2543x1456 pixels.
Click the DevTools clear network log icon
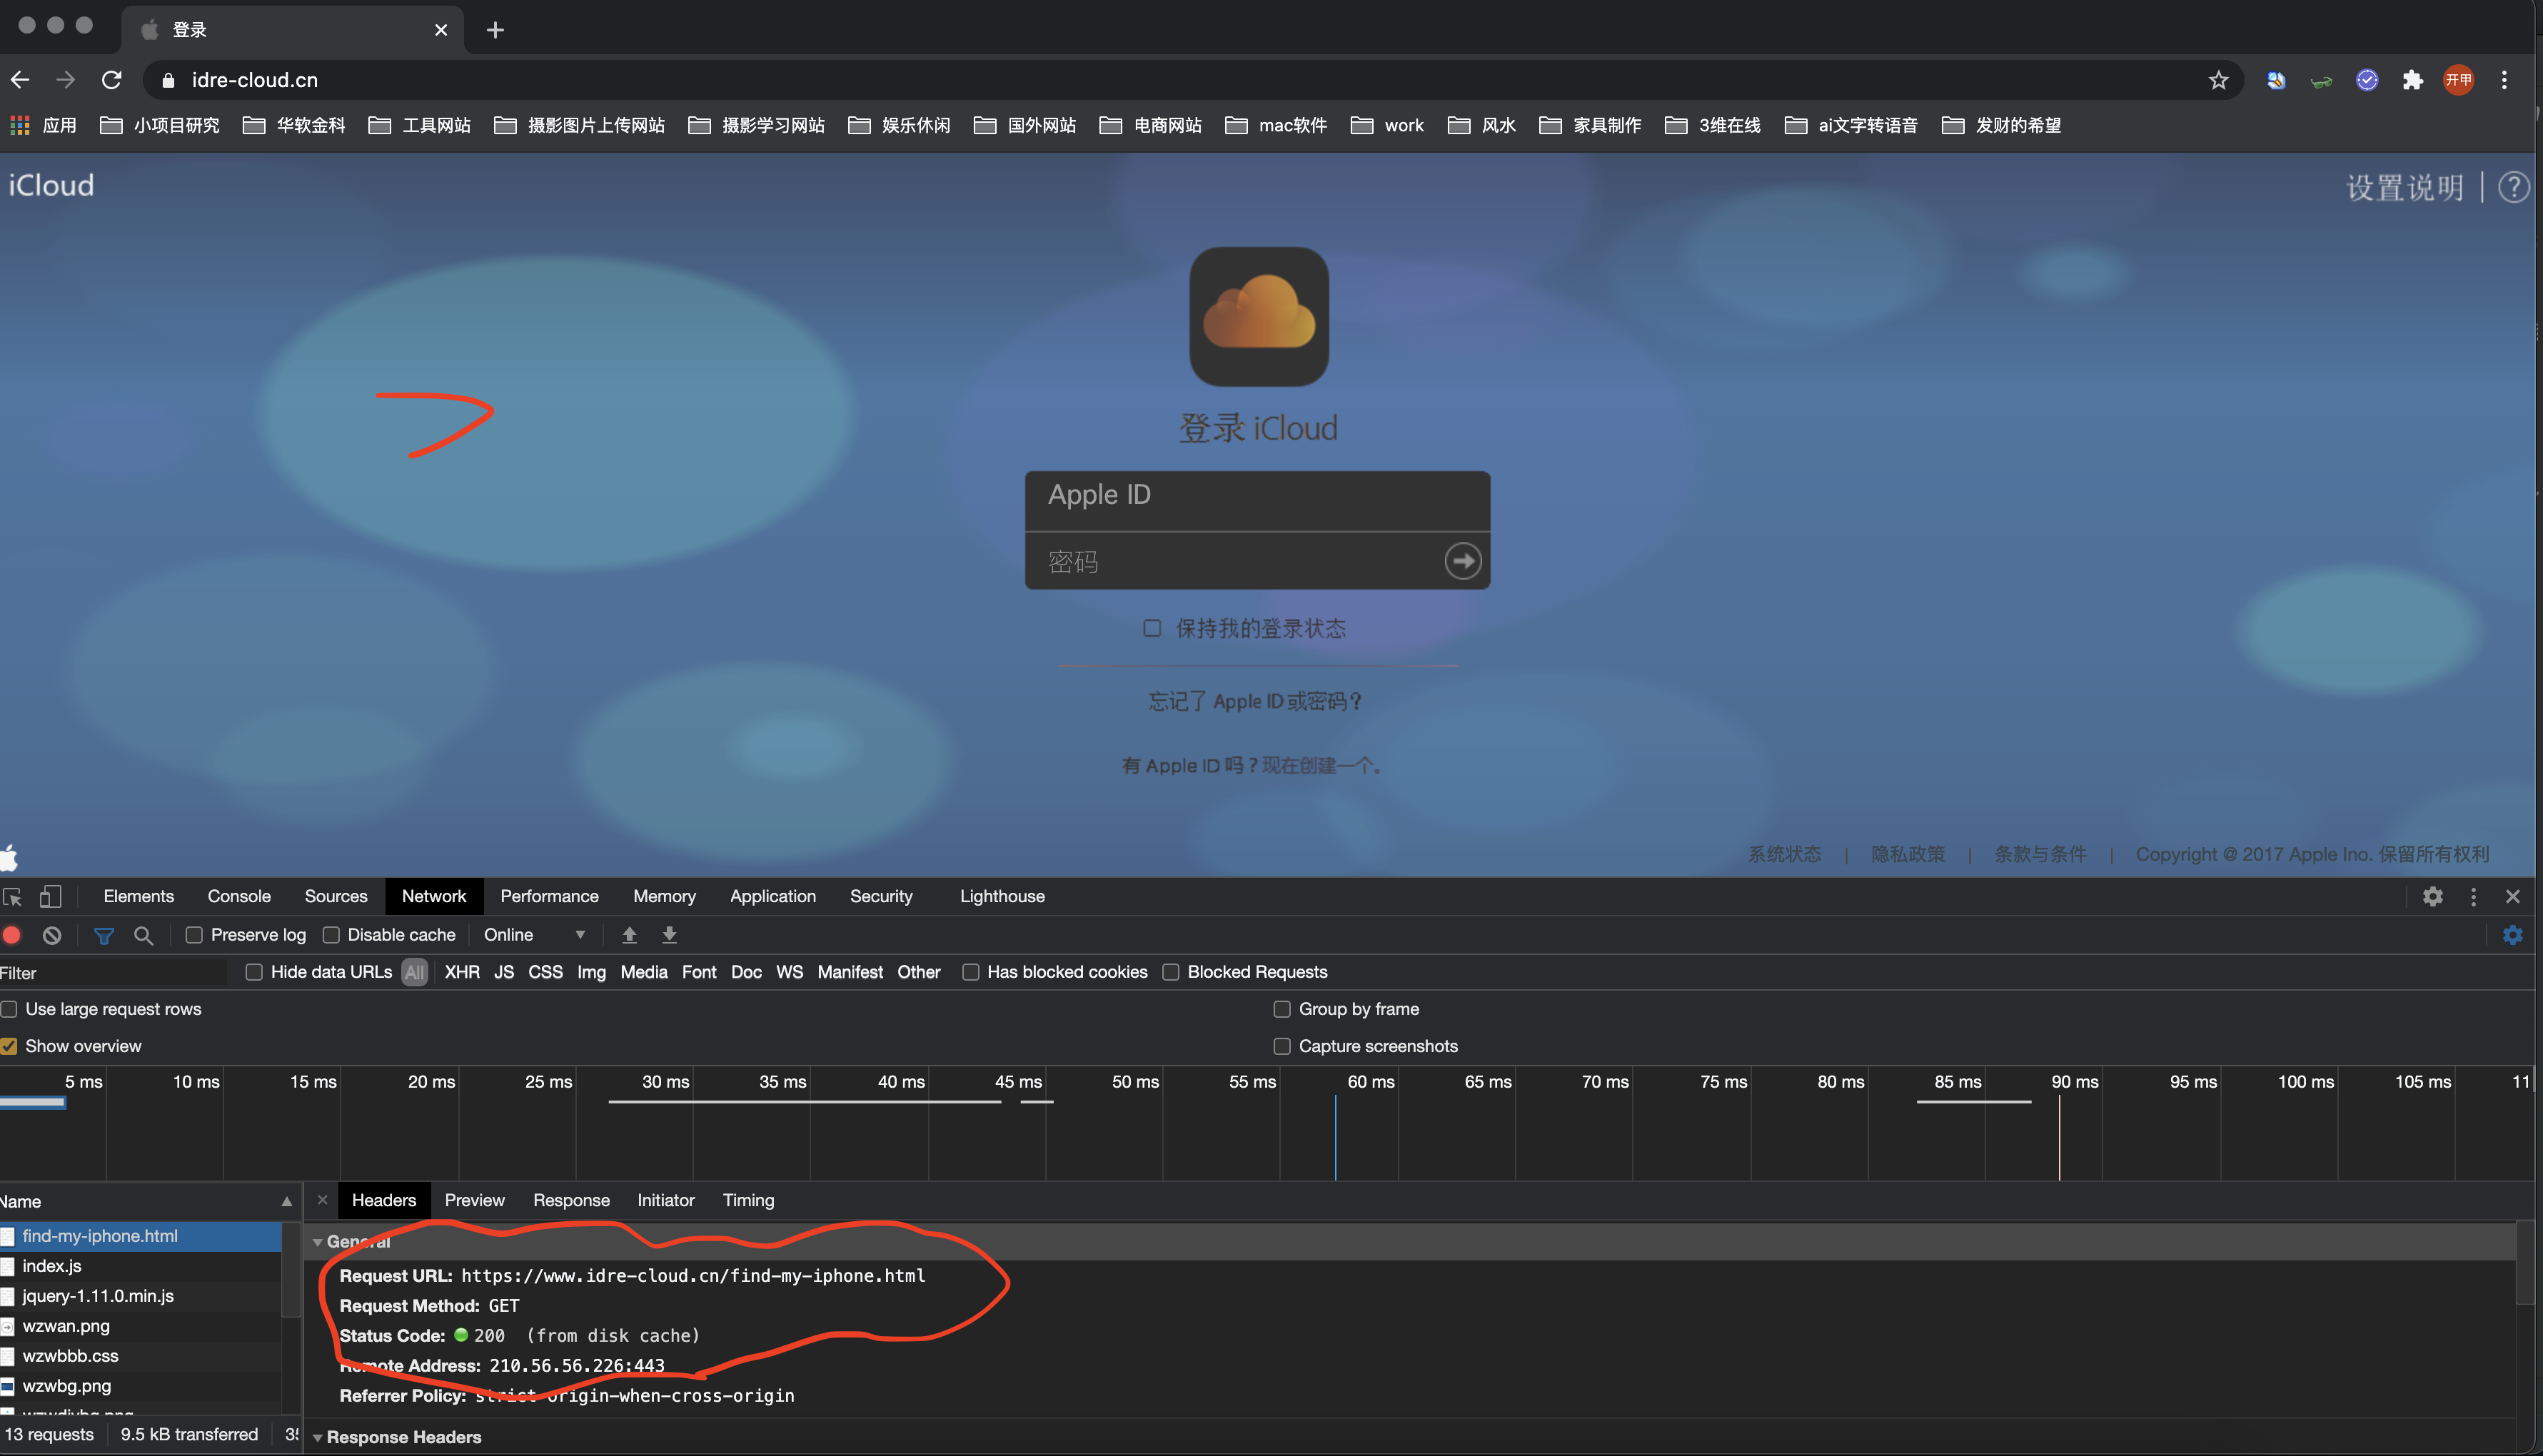point(52,935)
